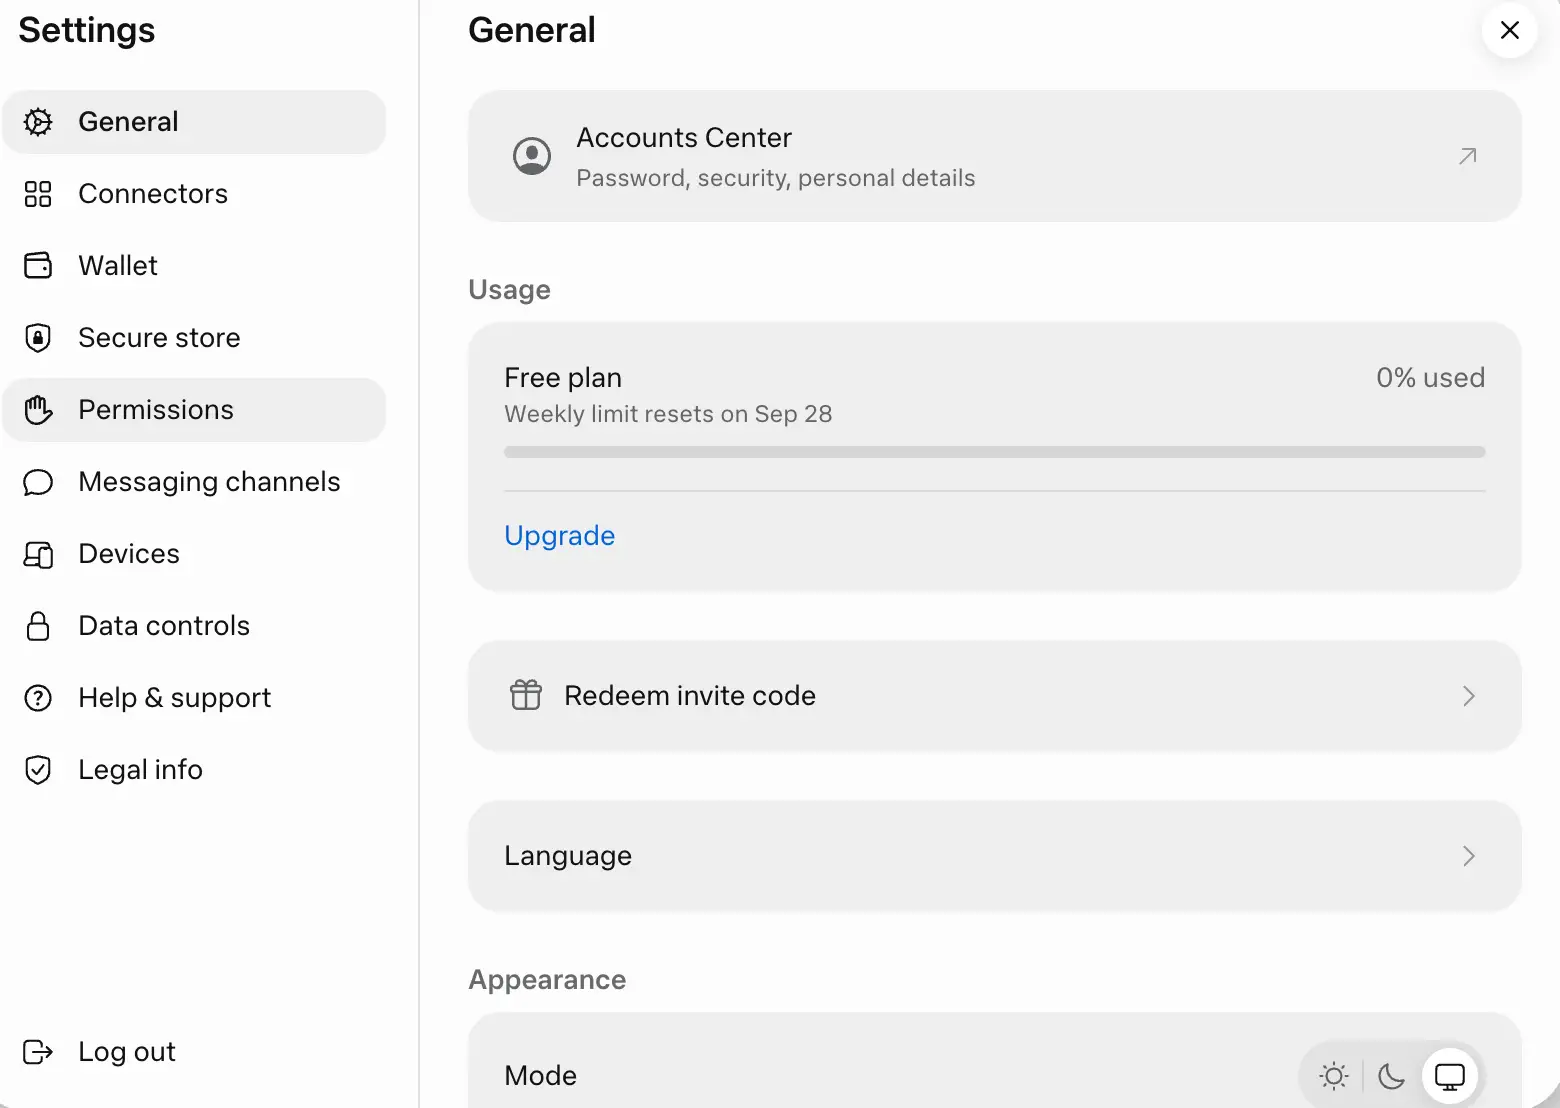This screenshot has height=1108, width=1560.
Task: Open Accounts Center external arrow
Action: (x=1468, y=156)
